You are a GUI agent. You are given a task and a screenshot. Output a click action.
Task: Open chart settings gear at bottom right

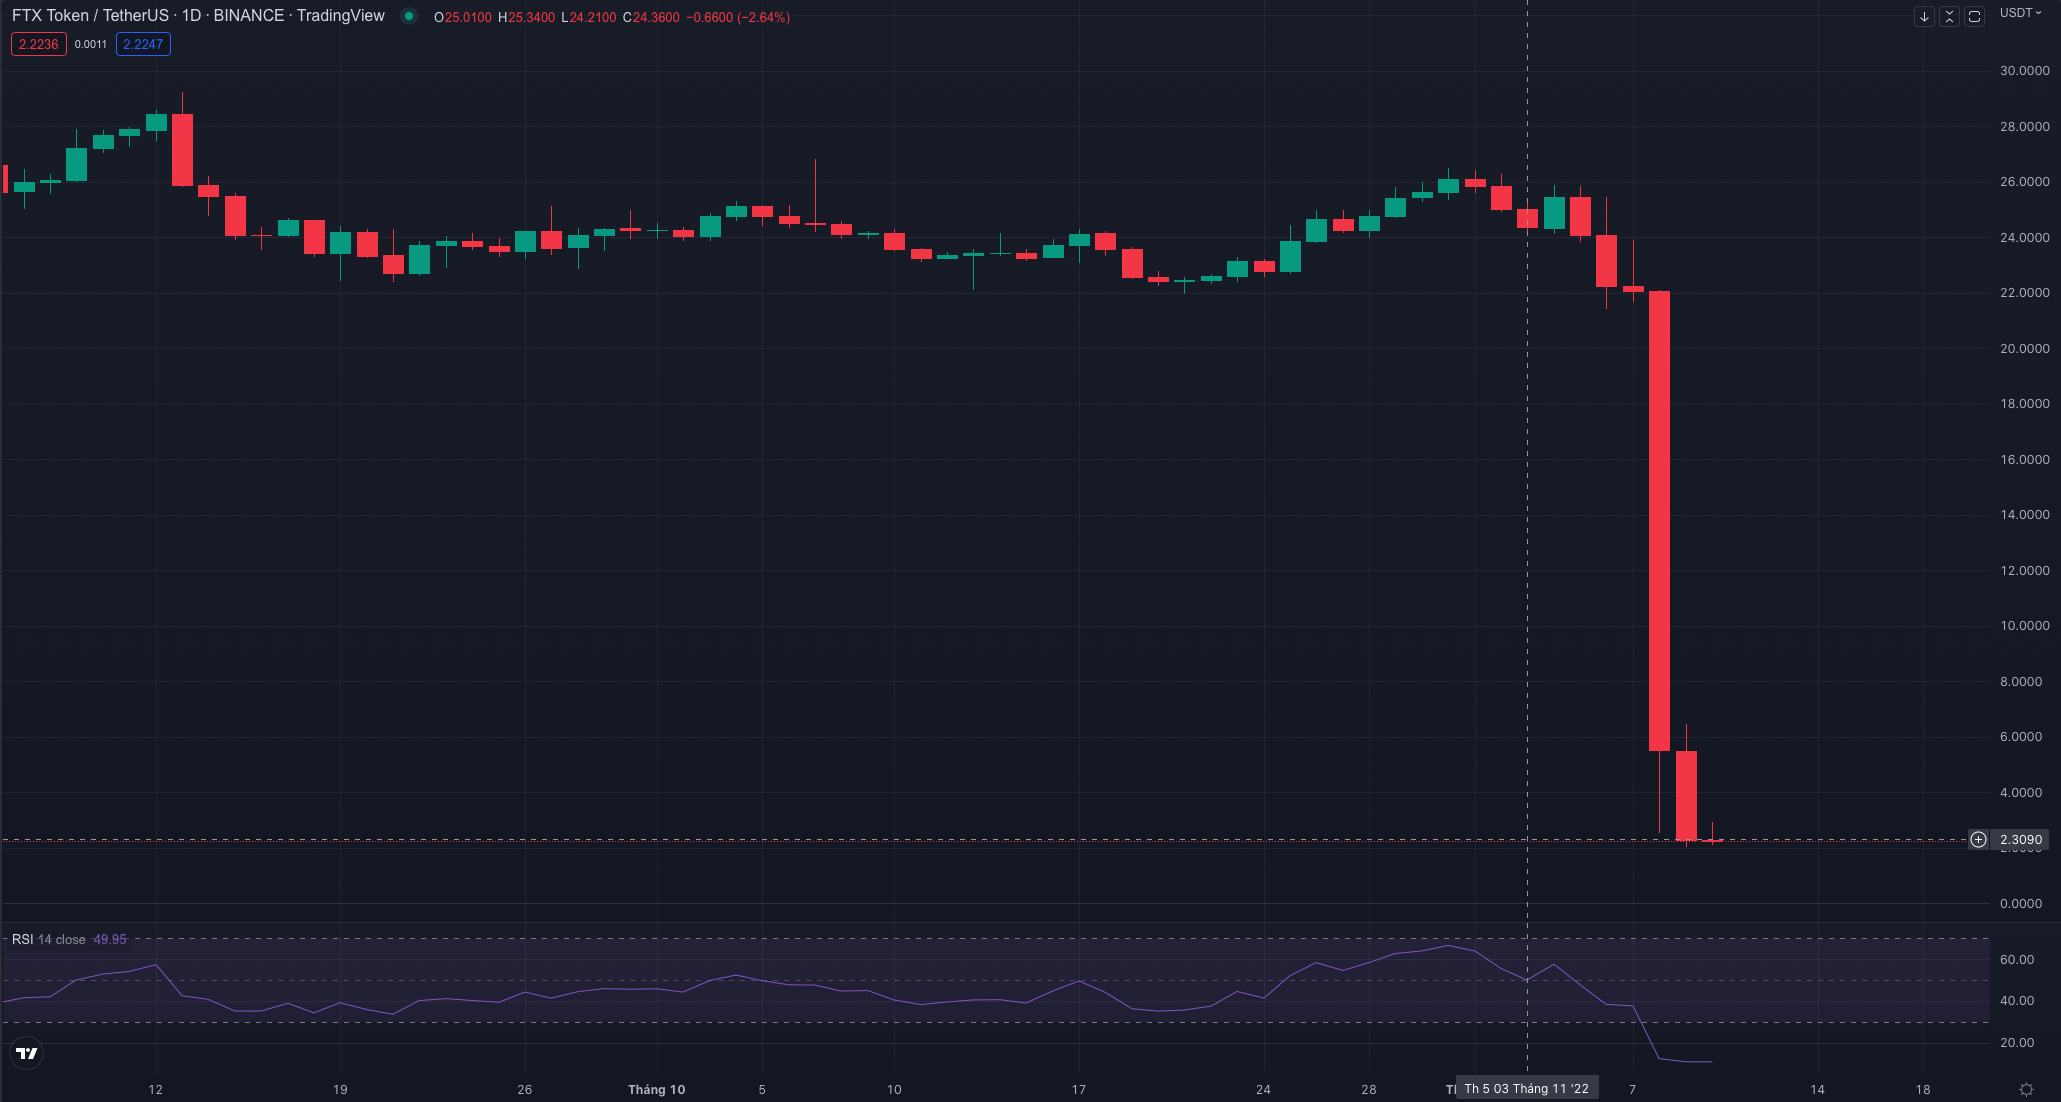click(x=2026, y=1090)
